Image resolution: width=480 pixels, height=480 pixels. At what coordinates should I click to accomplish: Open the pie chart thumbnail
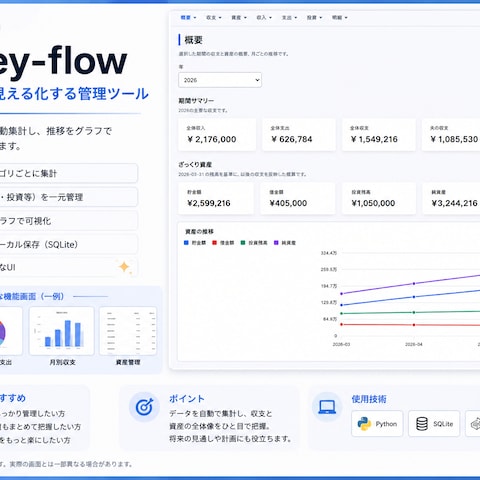click(x=11, y=331)
